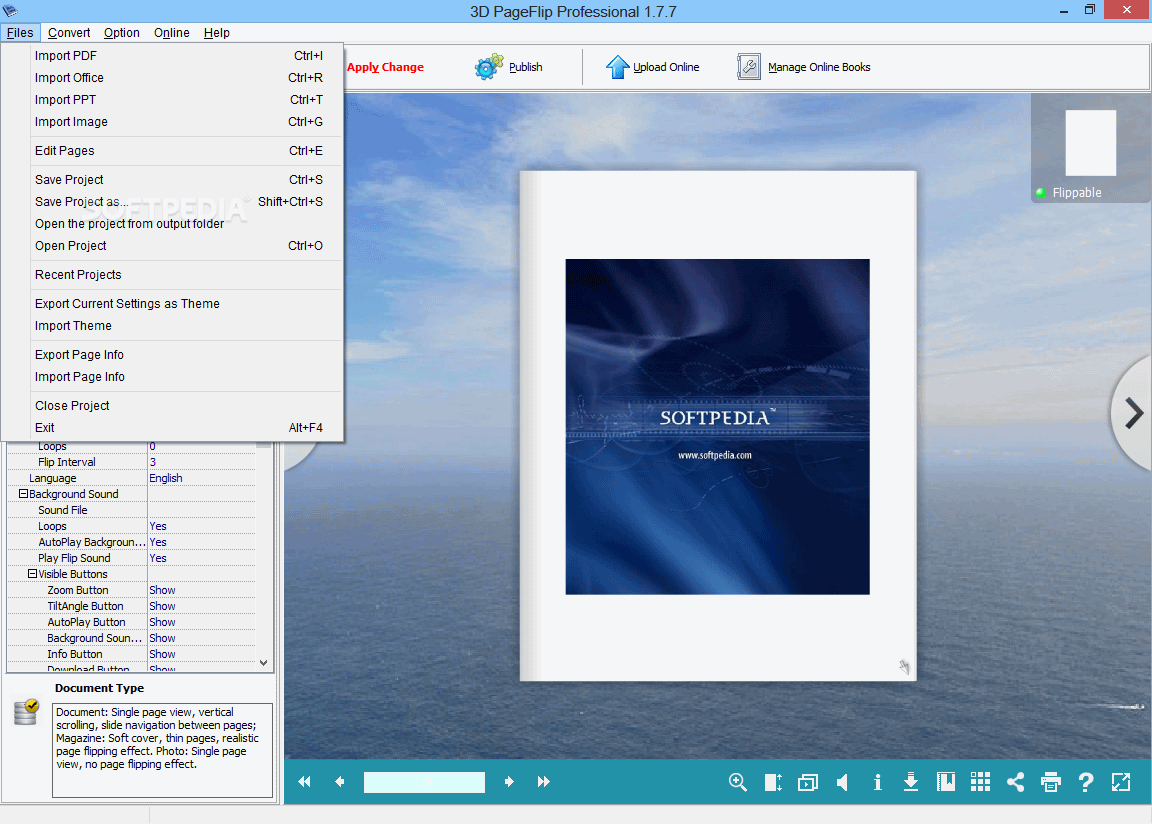Change AutoPlay Button value Show
The height and width of the screenshot is (824, 1152).
coord(162,622)
